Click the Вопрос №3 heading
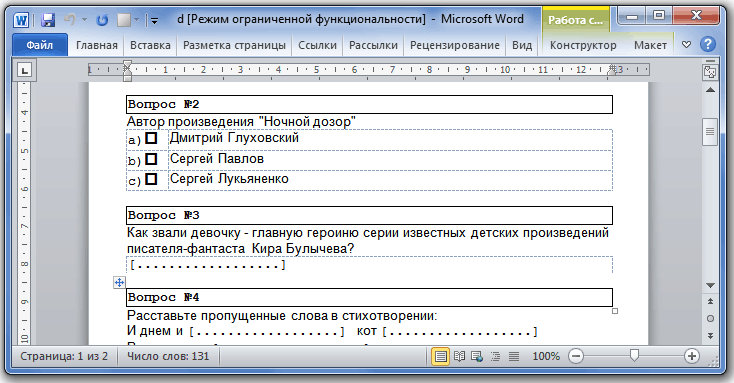The image size is (734, 383). point(163,215)
